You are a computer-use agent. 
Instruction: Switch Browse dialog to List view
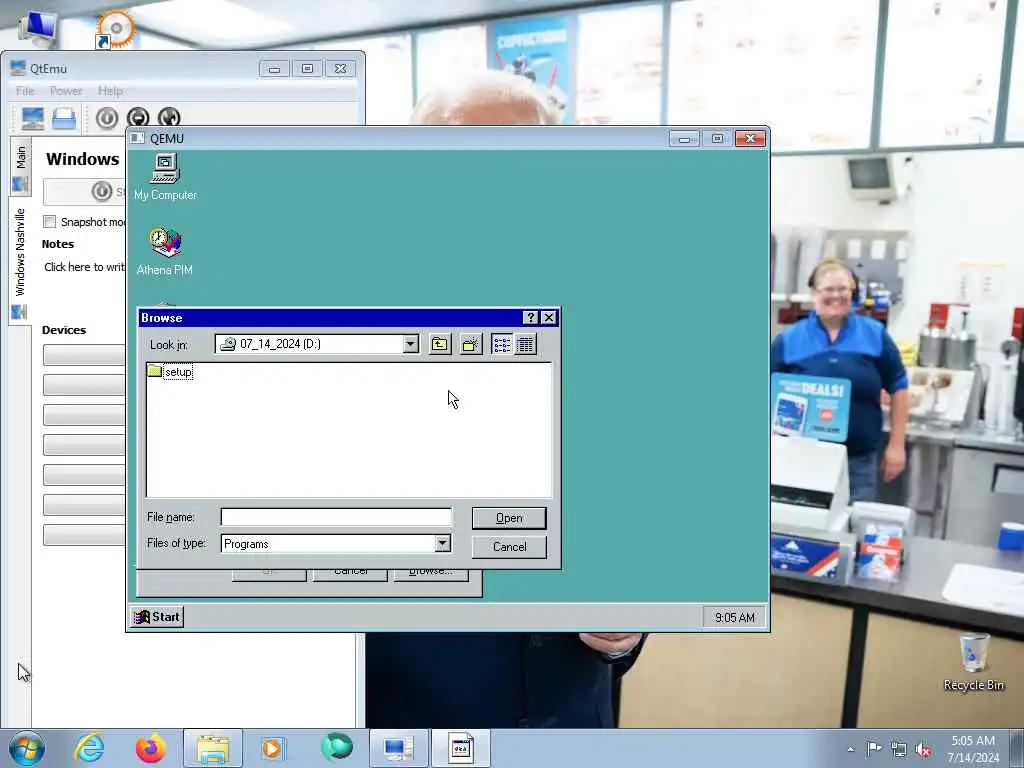pos(502,344)
